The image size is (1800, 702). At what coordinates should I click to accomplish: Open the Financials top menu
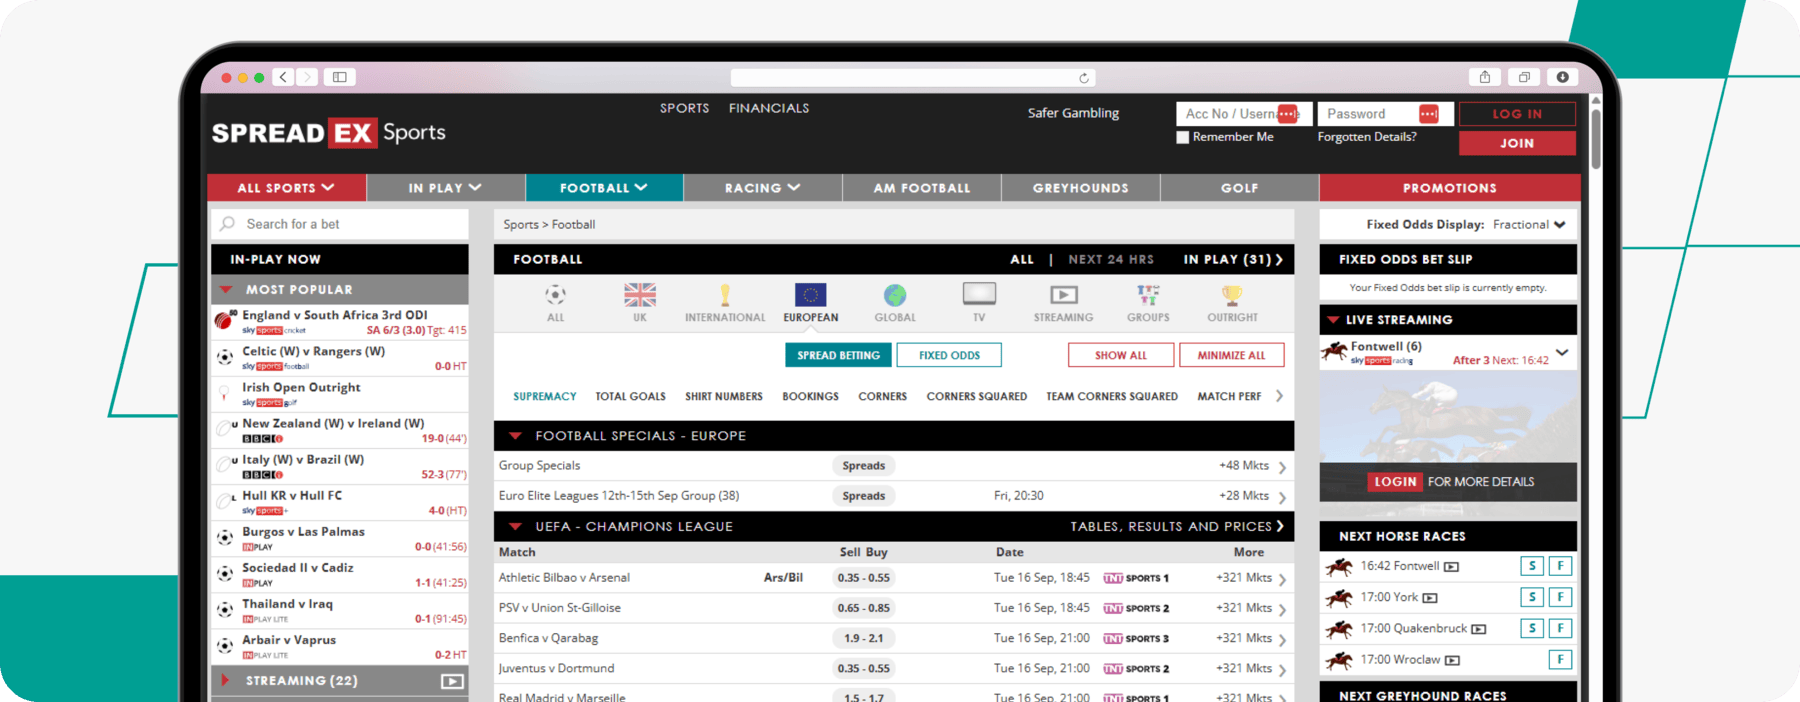click(769, 108)
